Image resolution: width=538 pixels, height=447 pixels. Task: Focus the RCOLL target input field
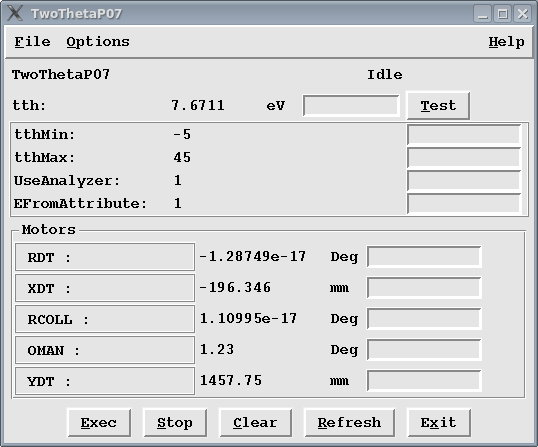(x=424, y=319)
